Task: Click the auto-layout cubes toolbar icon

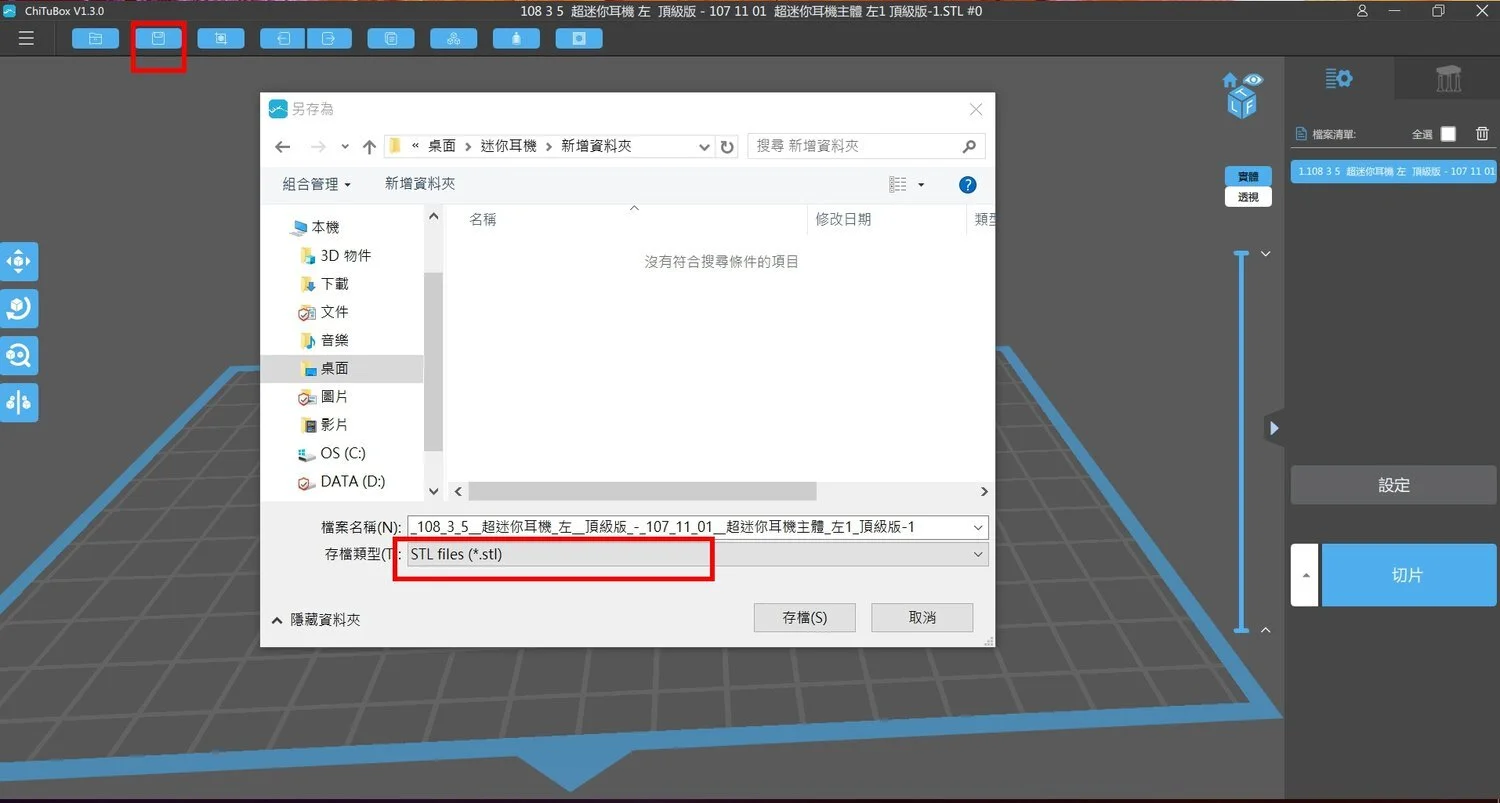Action: [454, 38]
